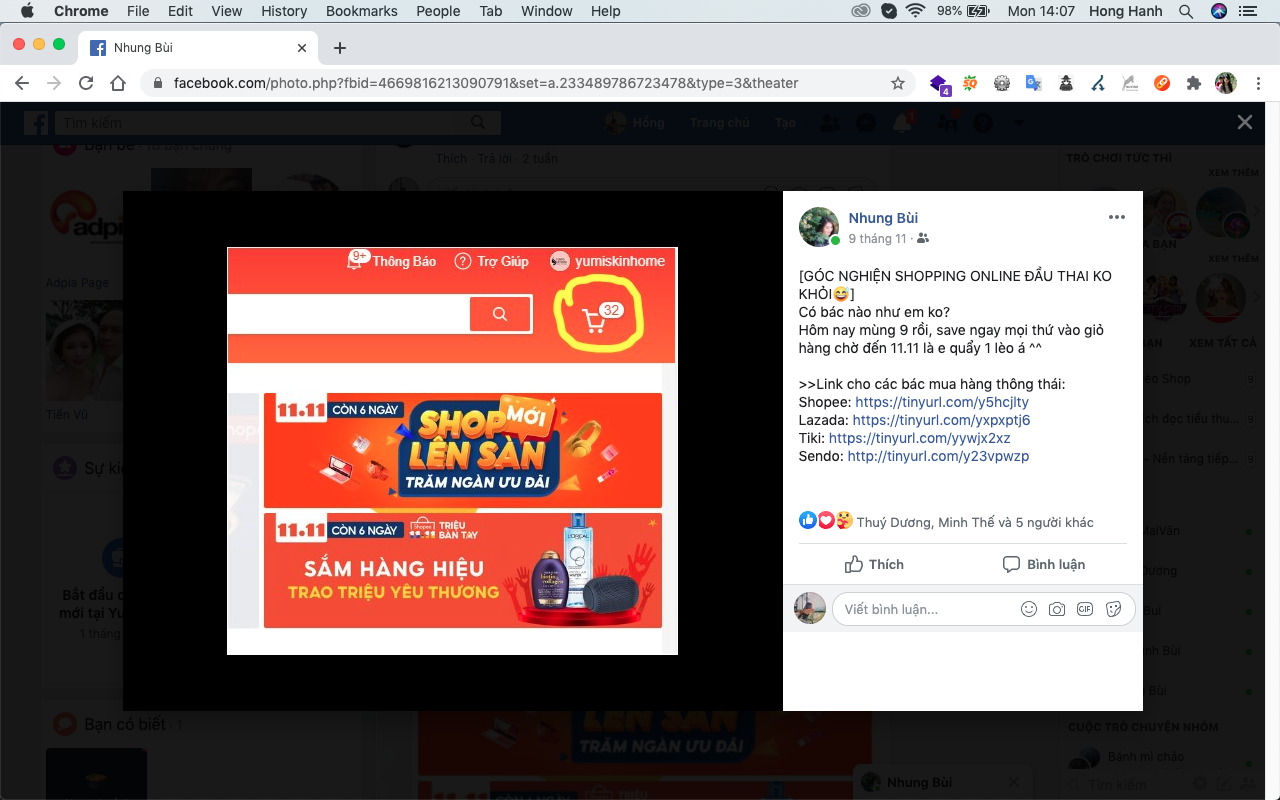Close the Nhung Bùi browser tab
Screen dimensions: 1280x800
pos(303,48)
